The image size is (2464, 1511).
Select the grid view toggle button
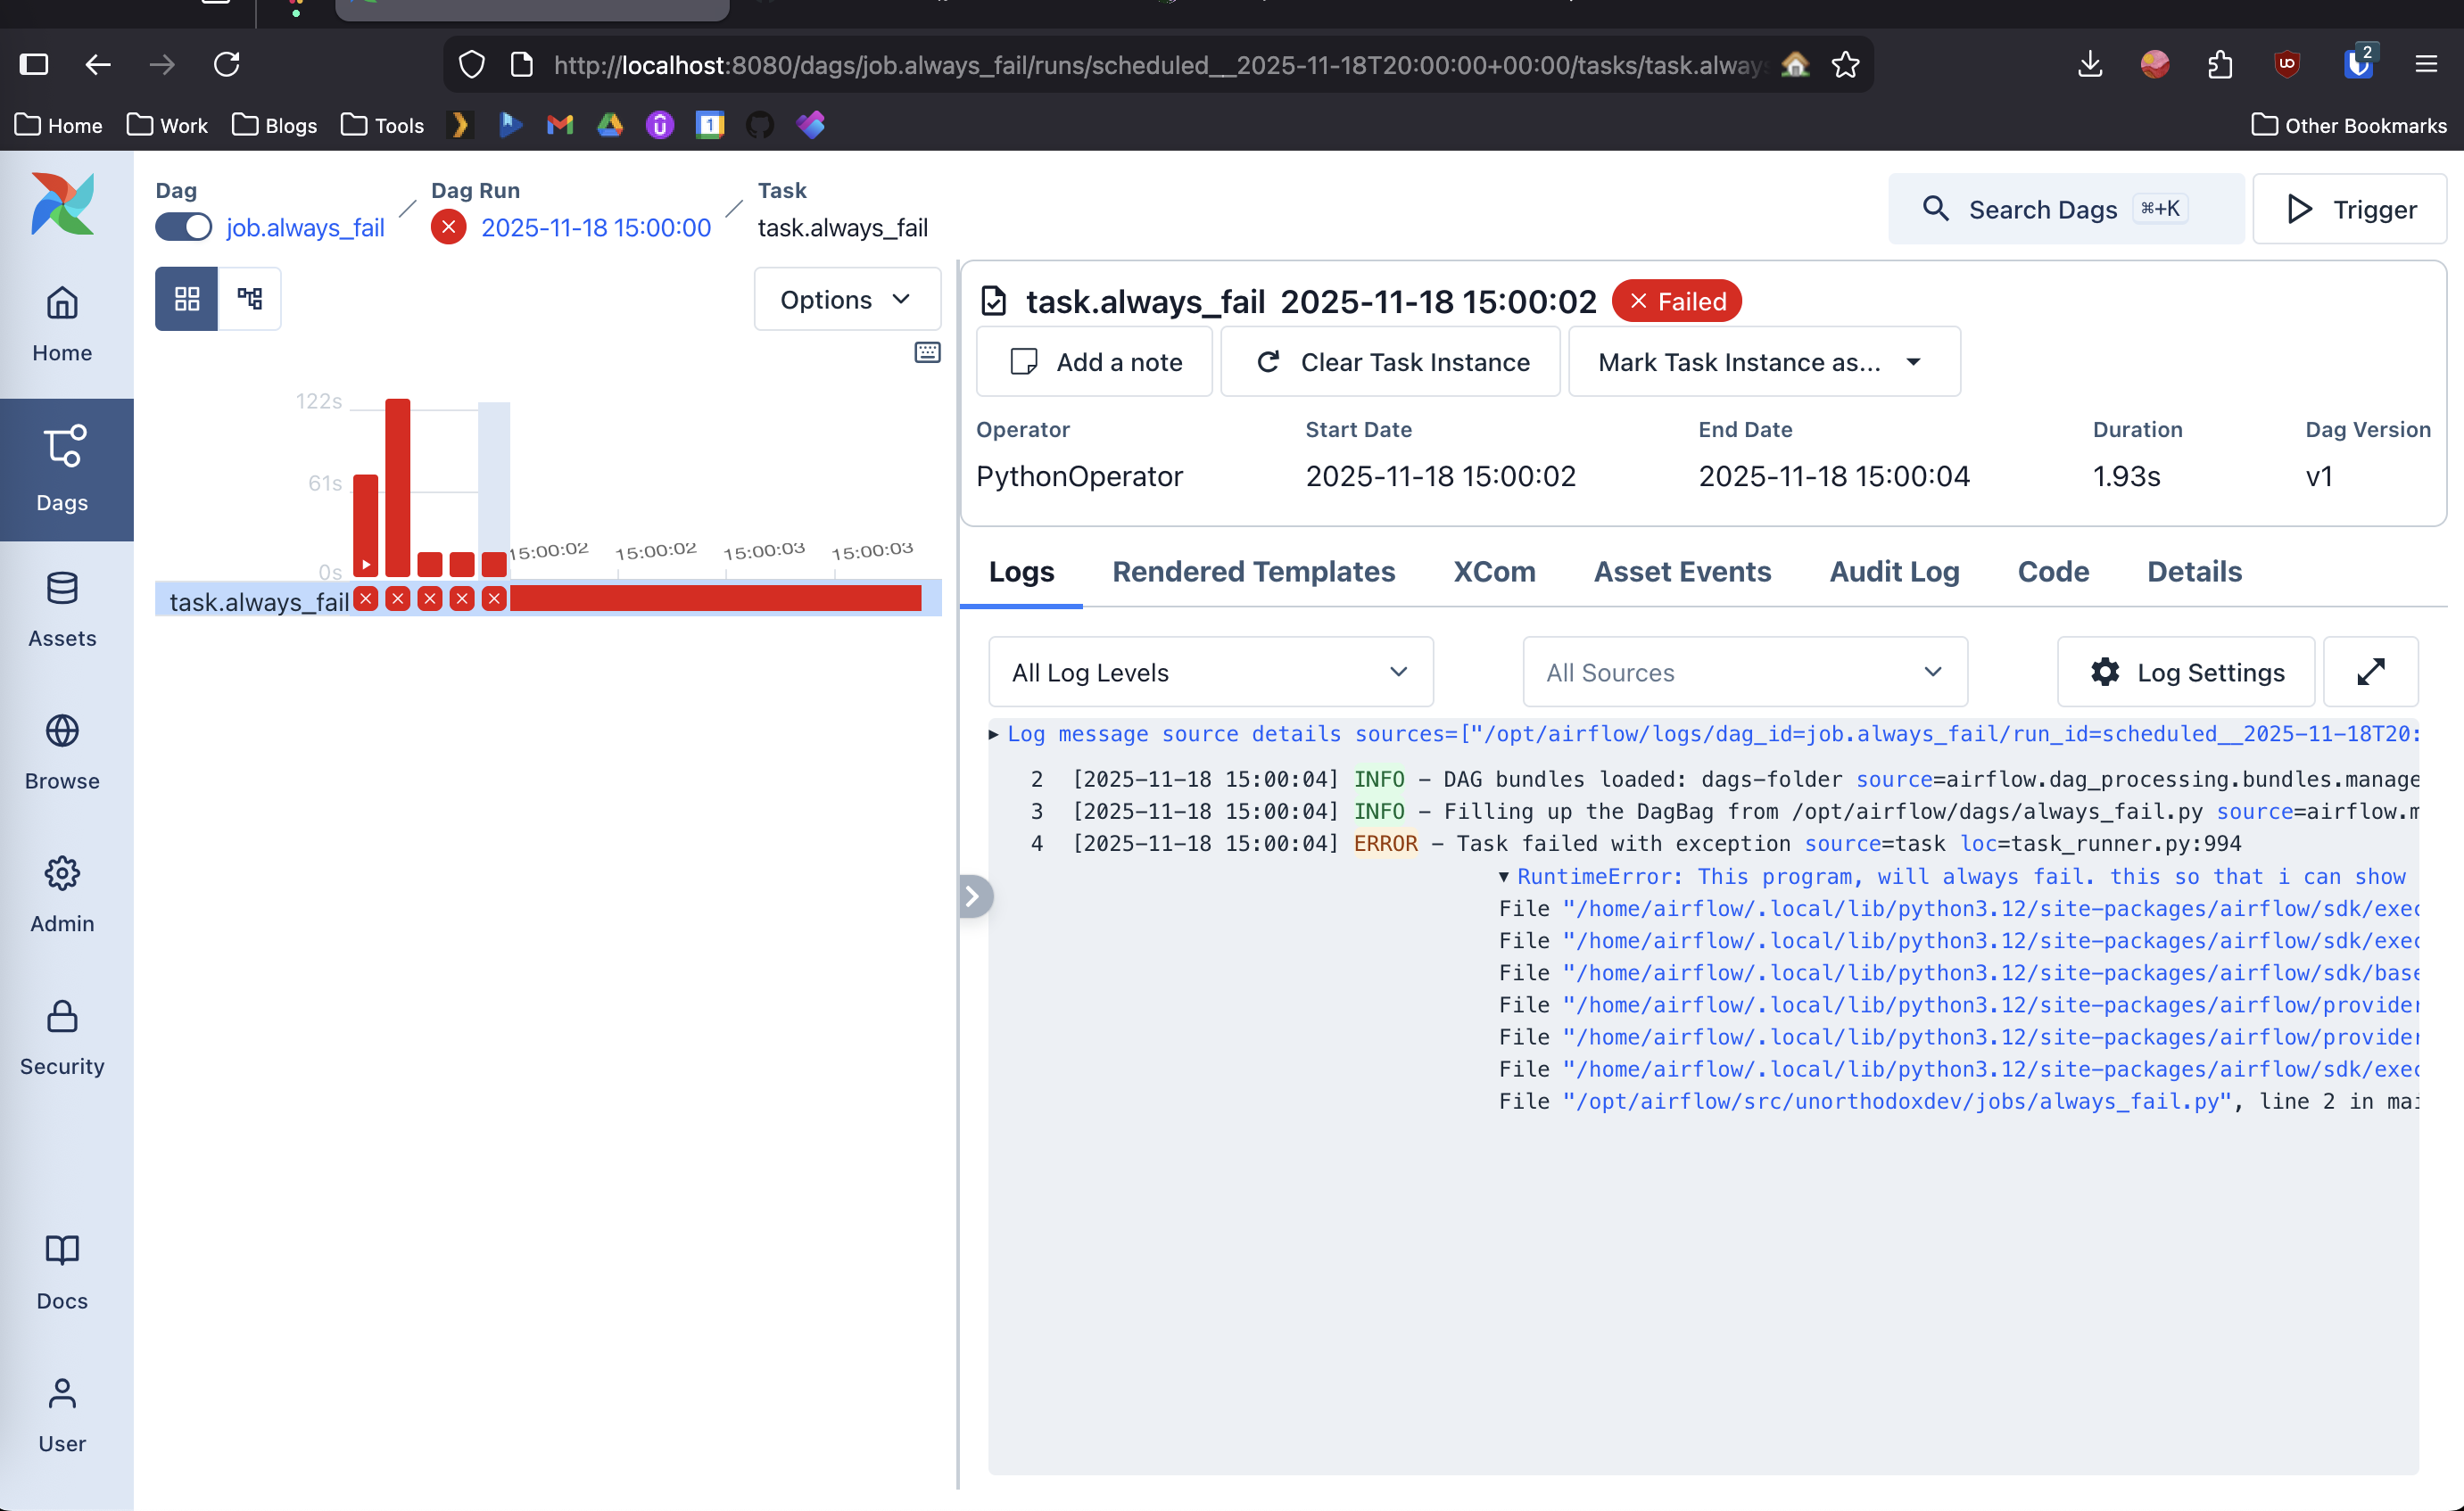(x=187, y=298)
